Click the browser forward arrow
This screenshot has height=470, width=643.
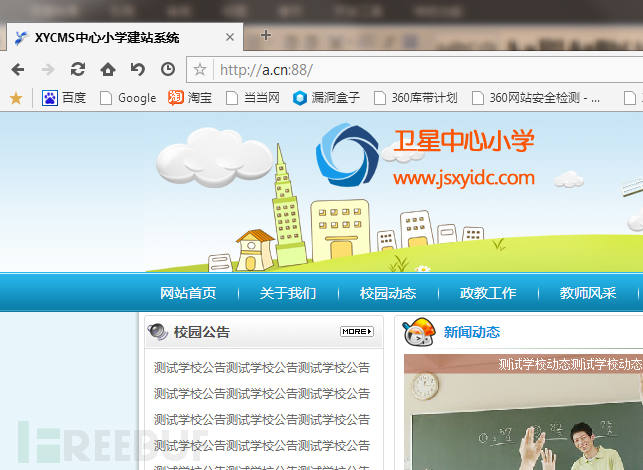(48, 69)
